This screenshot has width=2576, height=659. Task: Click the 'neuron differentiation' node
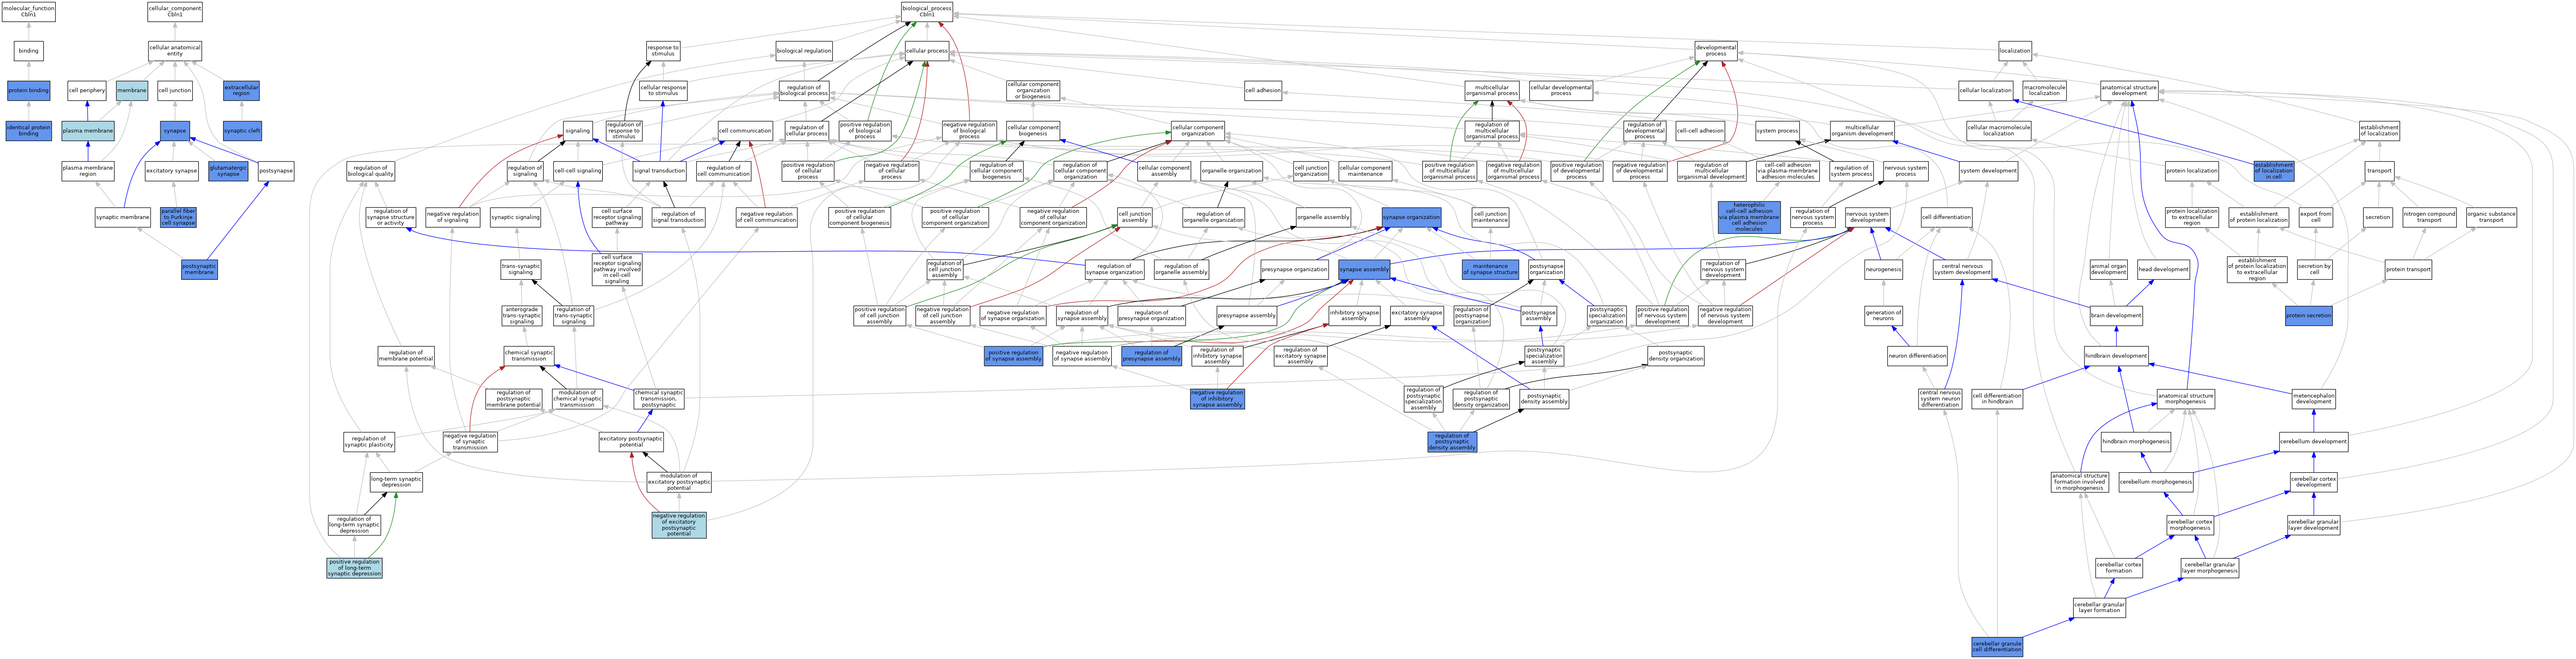[x=1917, y=356]
